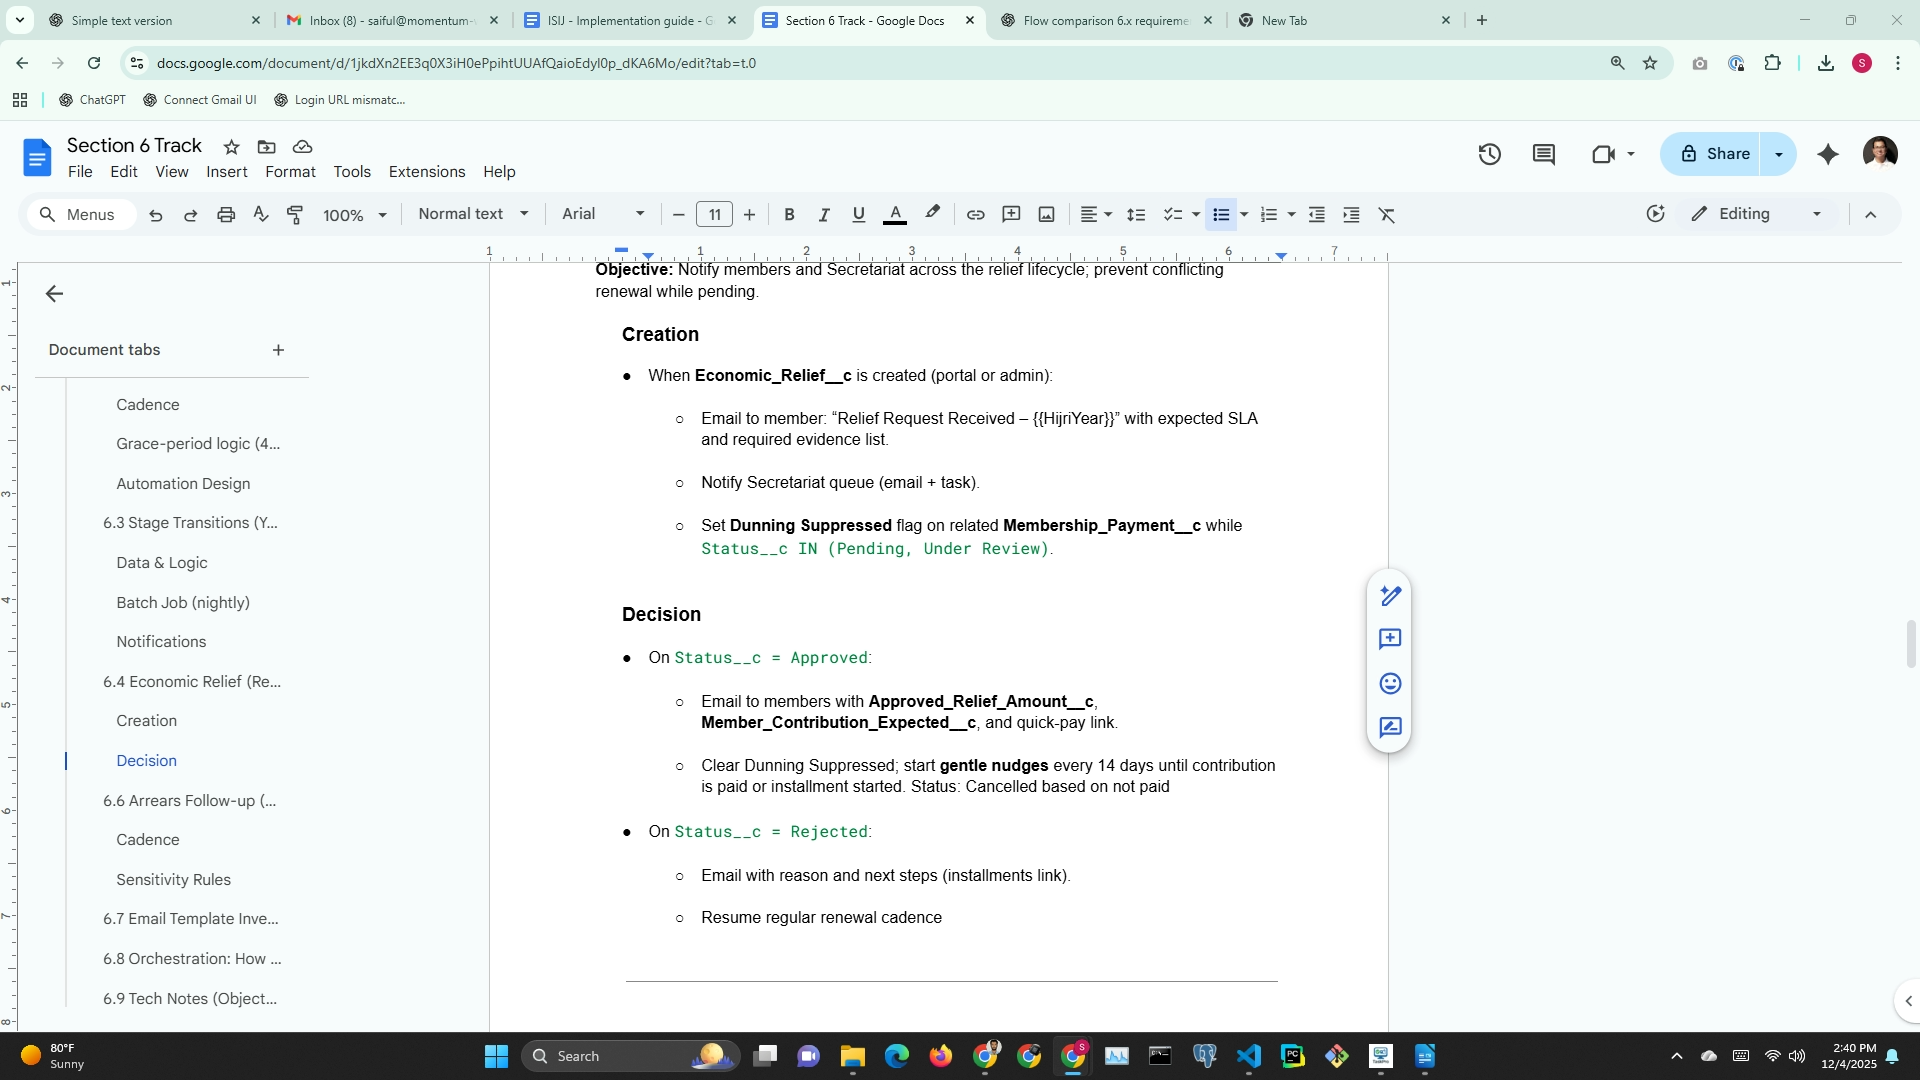This screenshot has height=1080, width=1920.
Task: Click the Insert link toolbar icon
Action: (975, 214)
